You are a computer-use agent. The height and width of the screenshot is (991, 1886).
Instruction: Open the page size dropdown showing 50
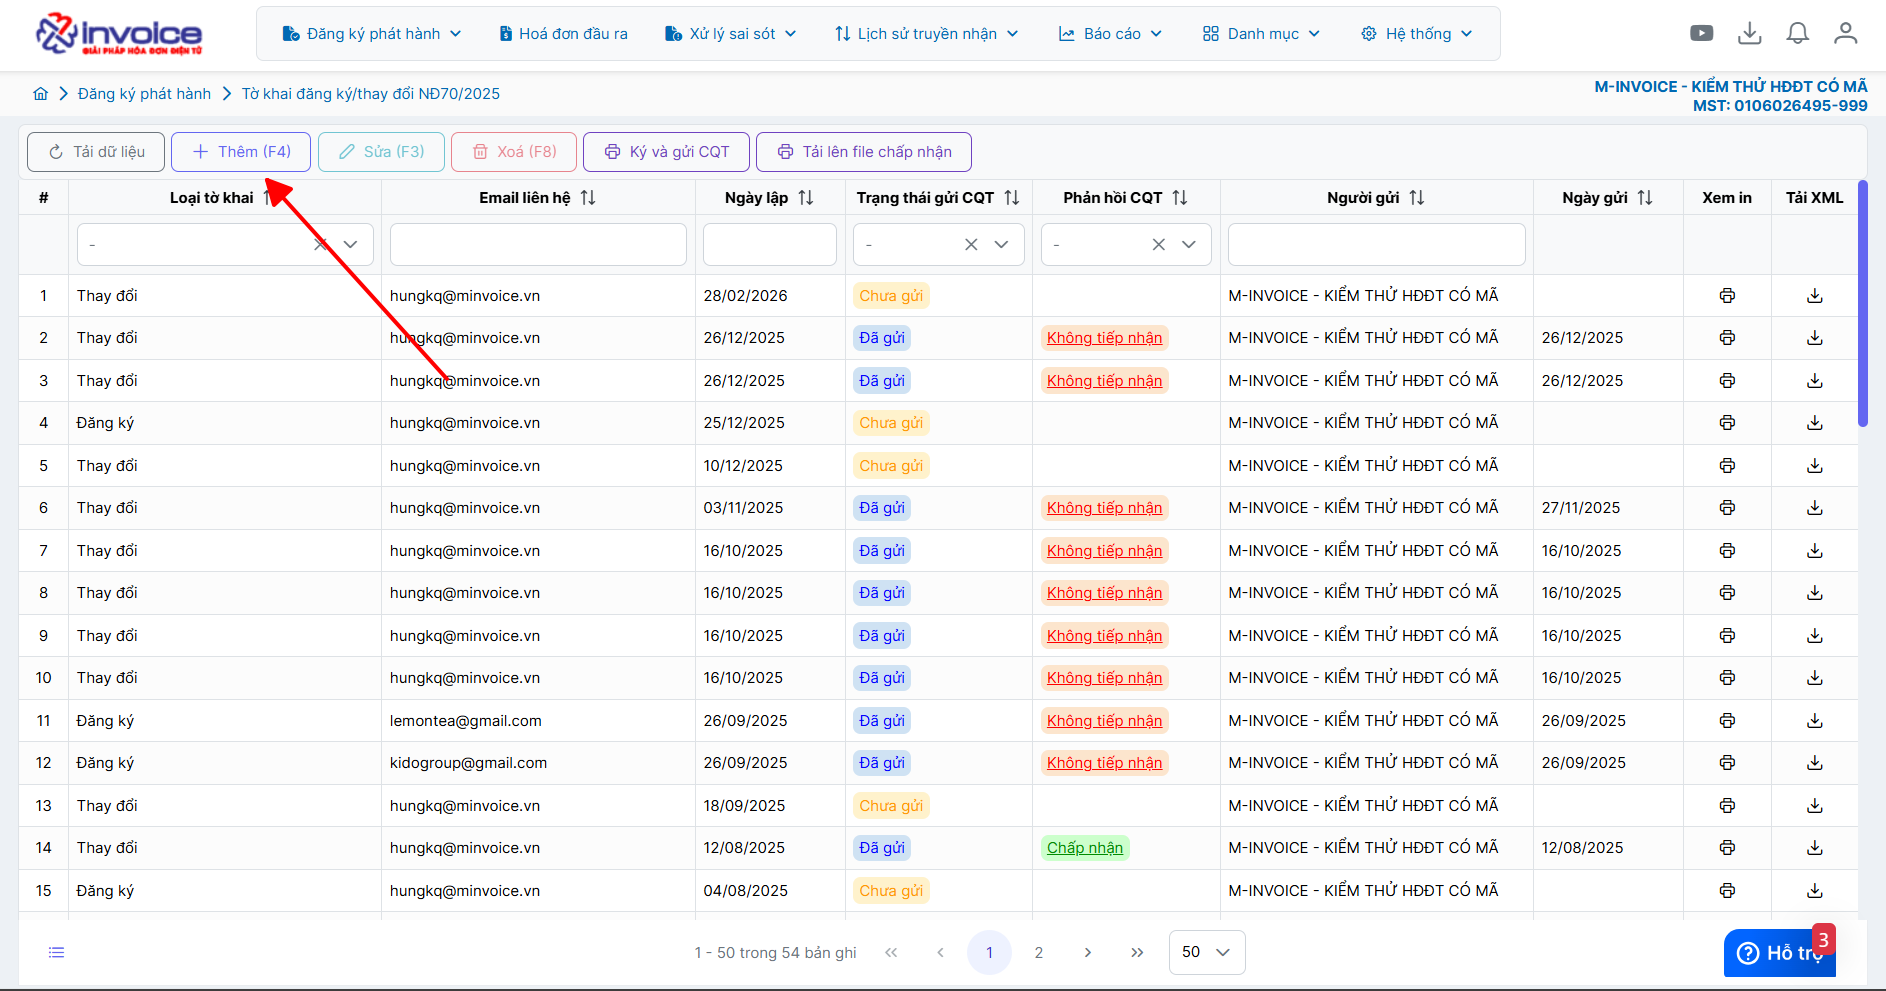(1206, 952)
